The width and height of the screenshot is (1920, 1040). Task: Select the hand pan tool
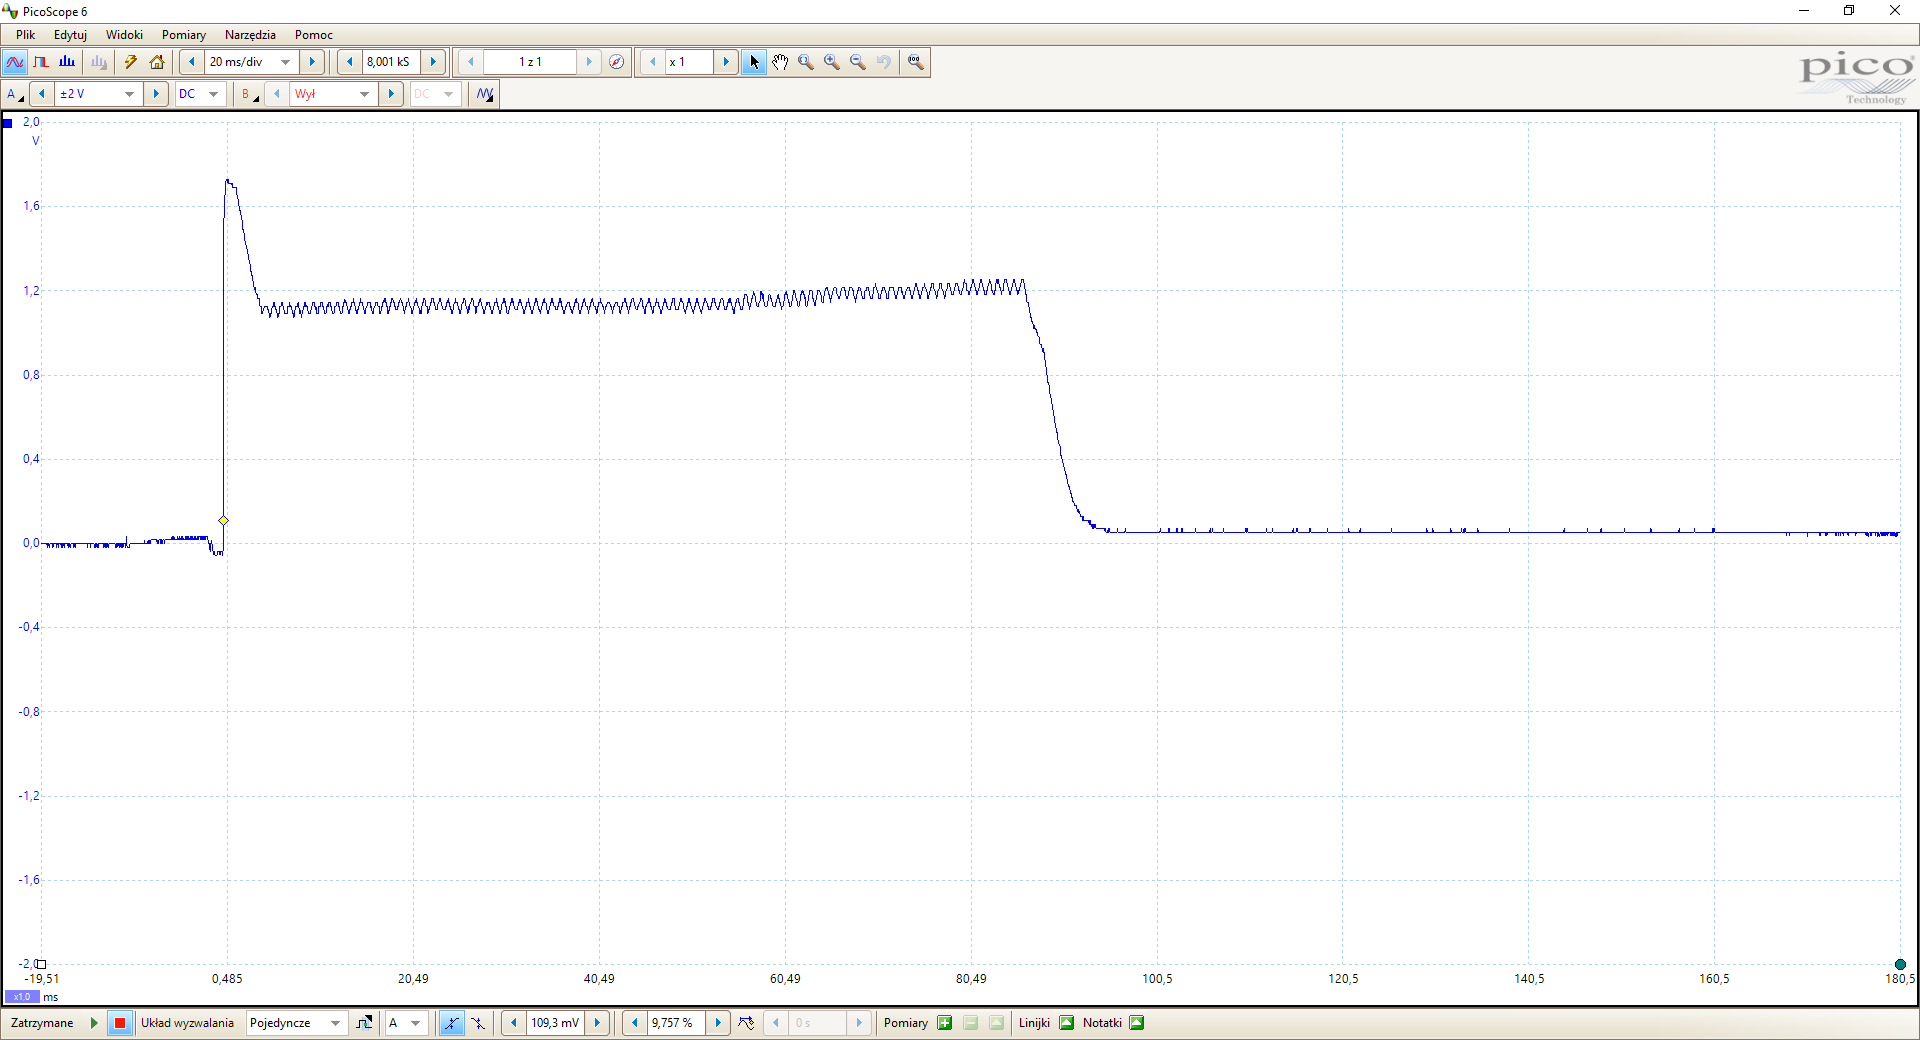click(x=780, y=62)
